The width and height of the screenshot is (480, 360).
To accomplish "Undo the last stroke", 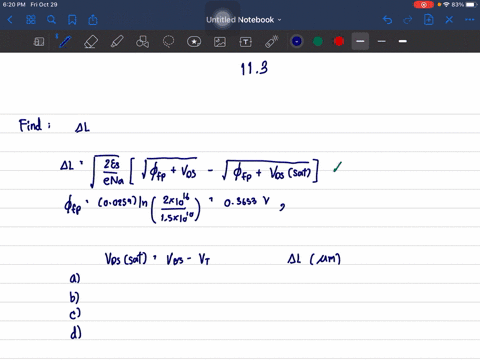I will (x=387, y=20).
